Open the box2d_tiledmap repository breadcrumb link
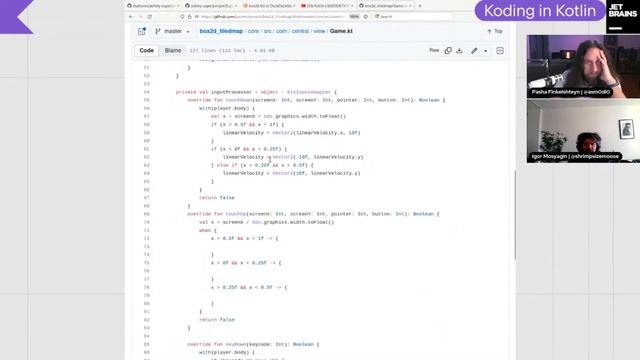This screenshot has height=360, width=640. (221, 31)
